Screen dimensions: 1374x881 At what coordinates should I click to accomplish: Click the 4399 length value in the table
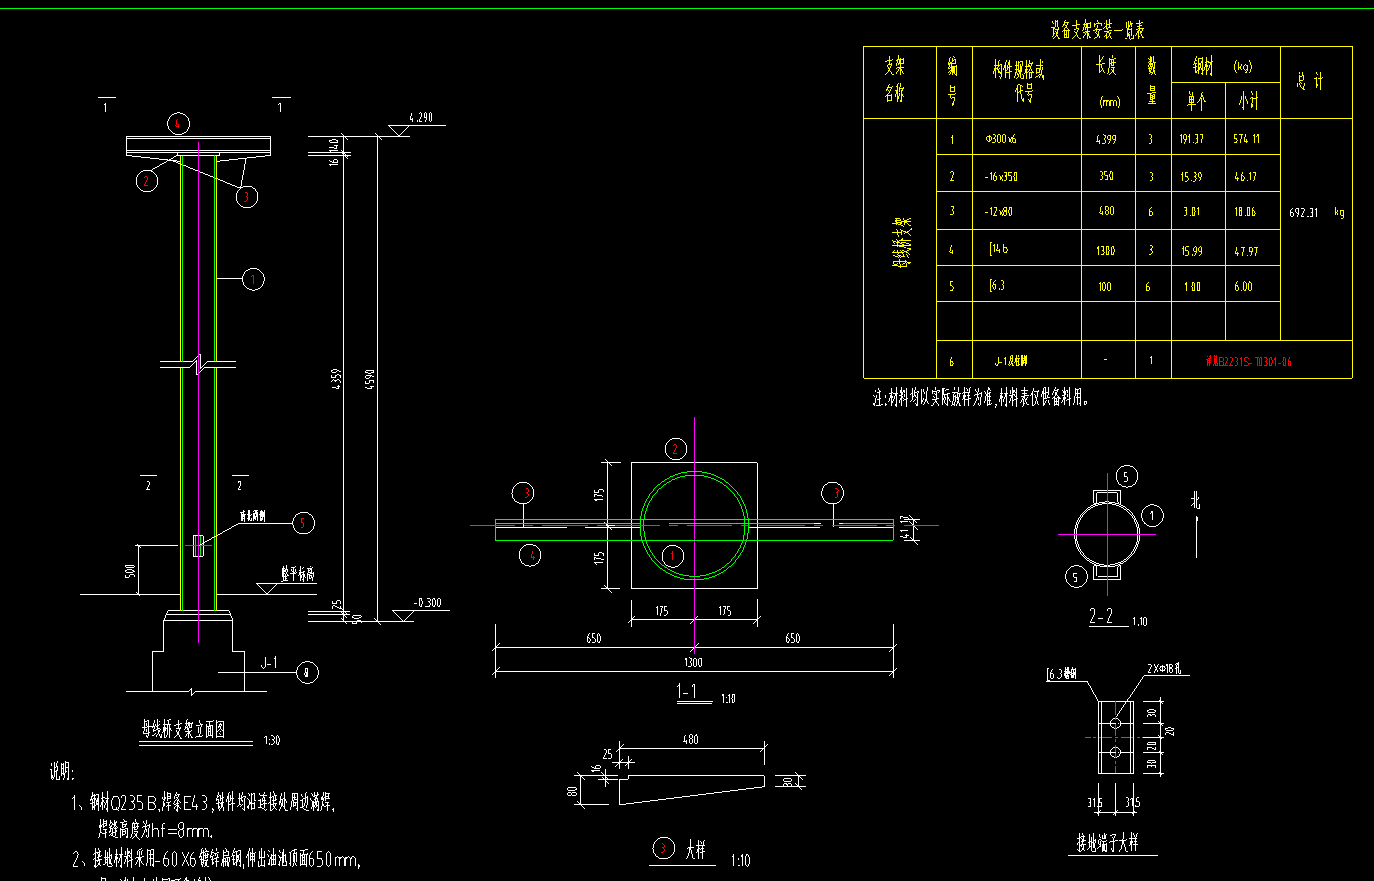(x=1106, y=139)
